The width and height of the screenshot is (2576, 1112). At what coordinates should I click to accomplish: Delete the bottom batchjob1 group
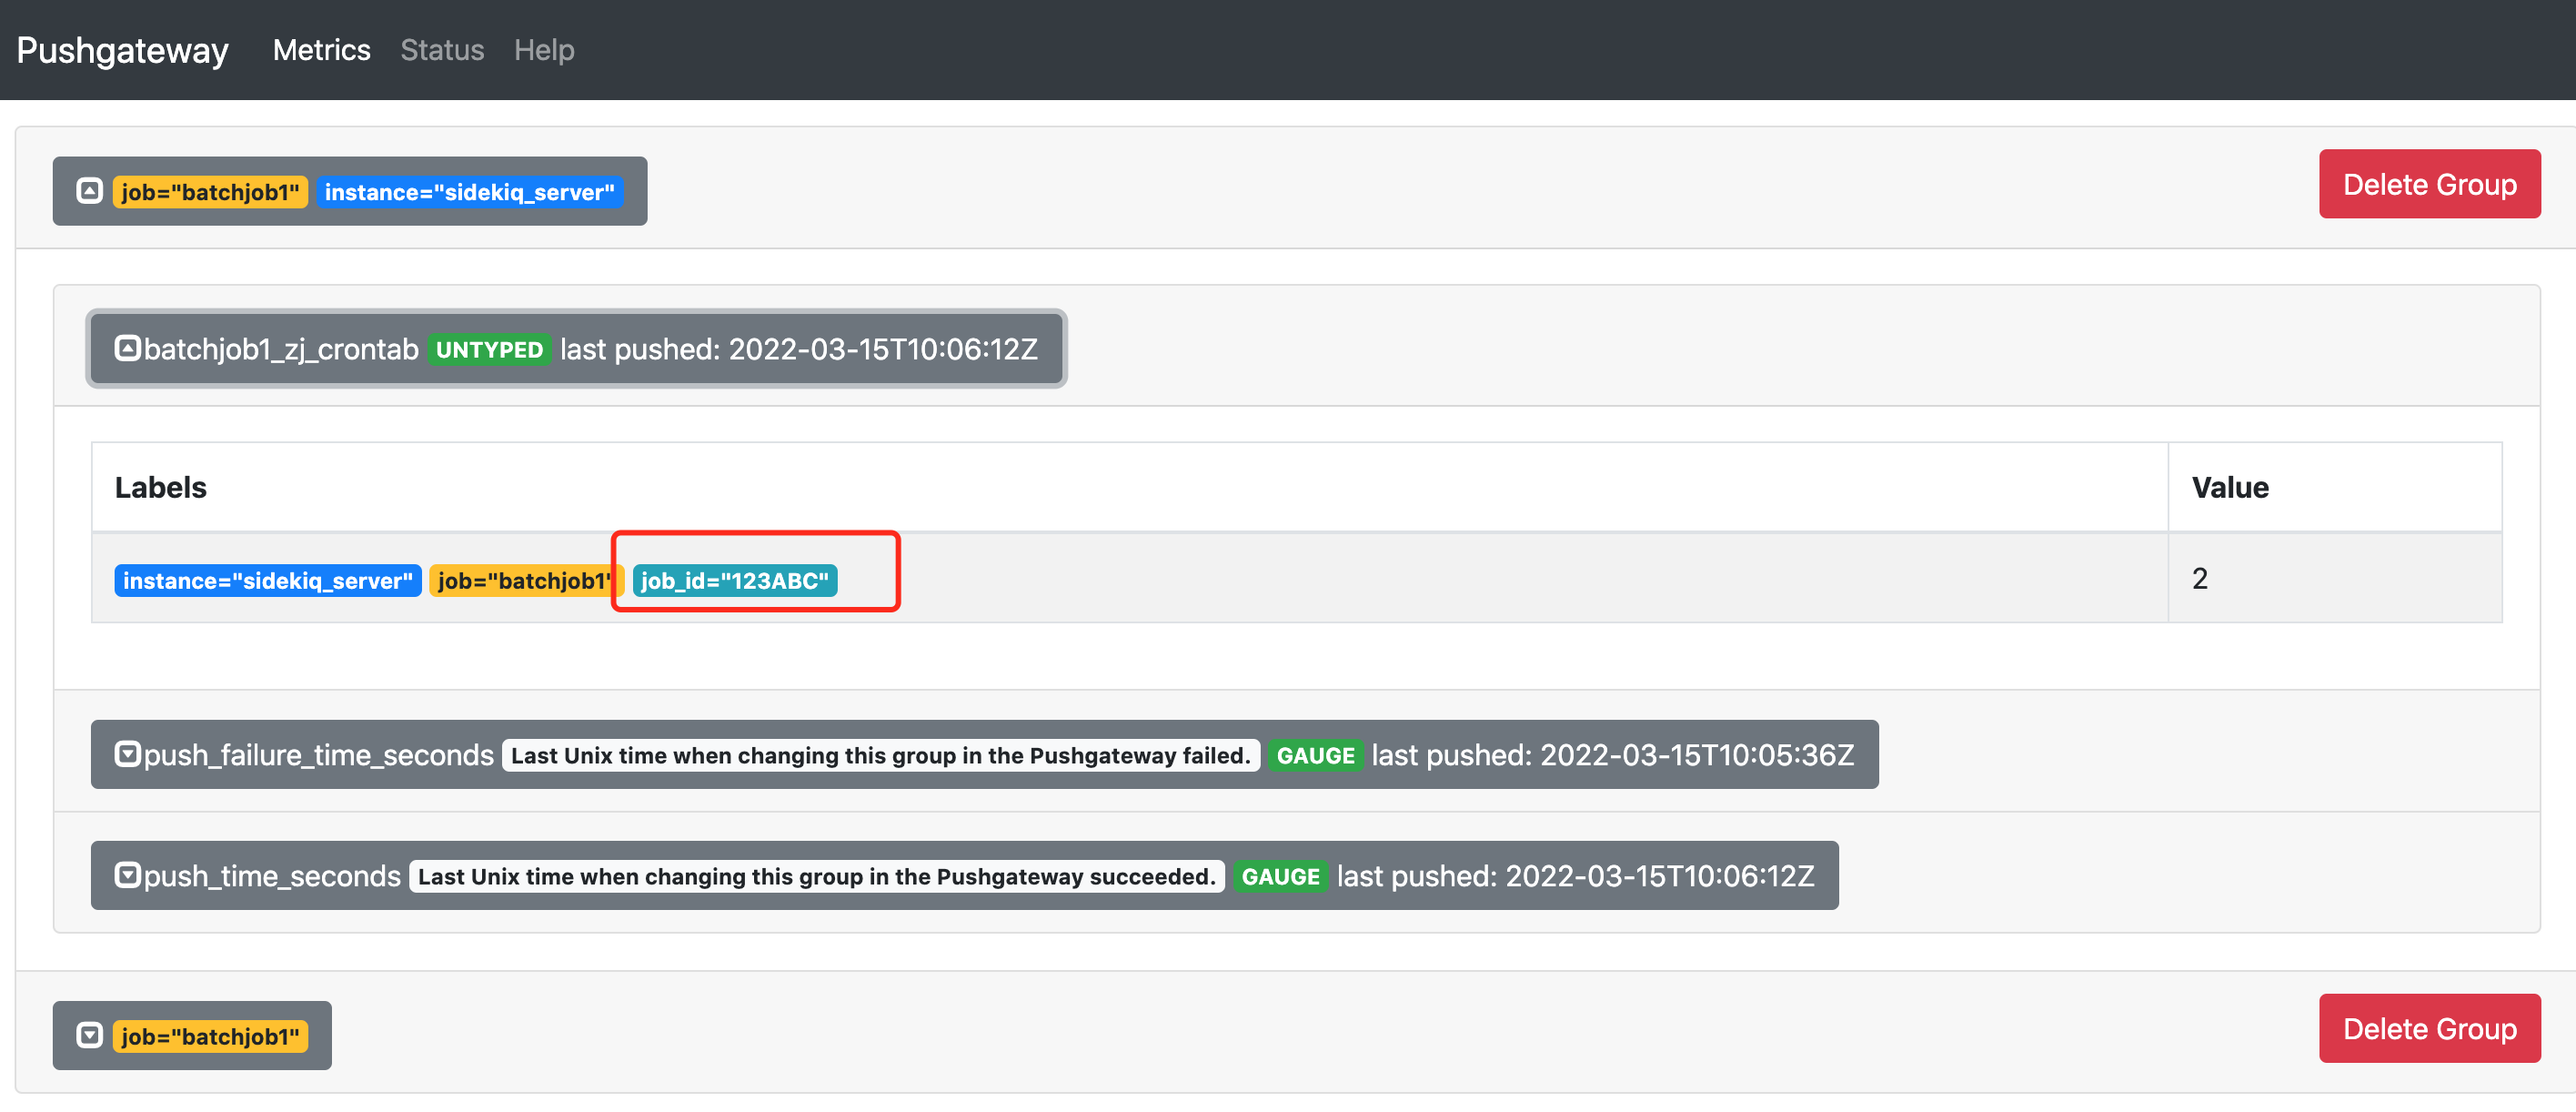[2429, 1028]
